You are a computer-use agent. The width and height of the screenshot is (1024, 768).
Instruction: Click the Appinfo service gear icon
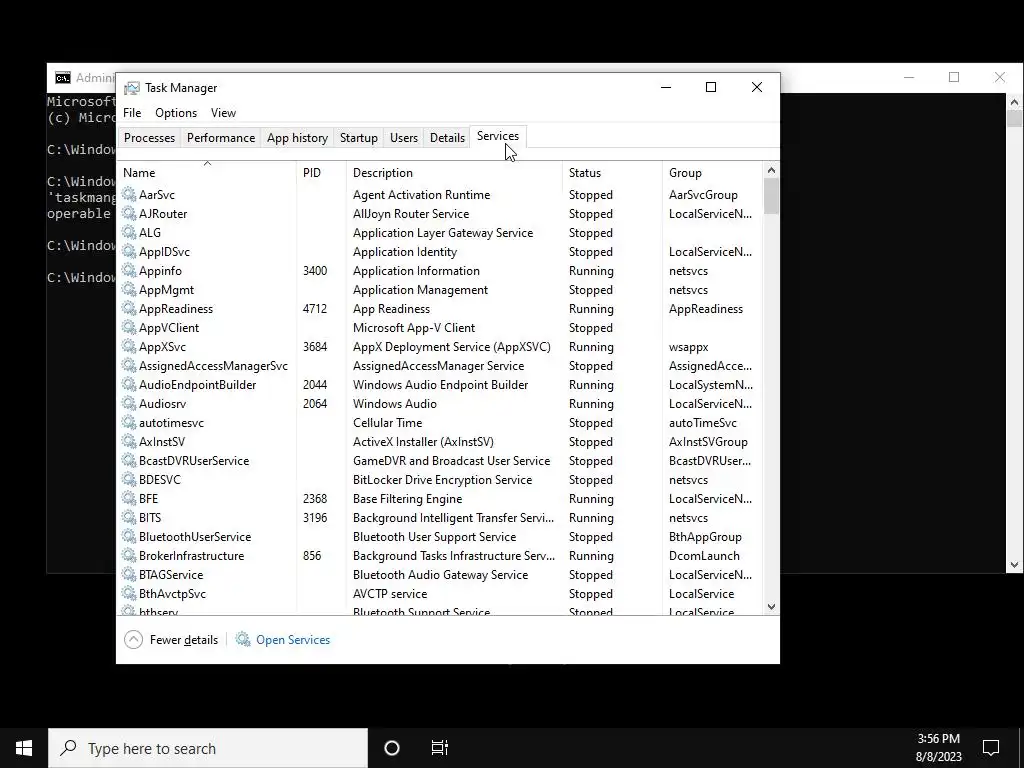pos(129,270)
